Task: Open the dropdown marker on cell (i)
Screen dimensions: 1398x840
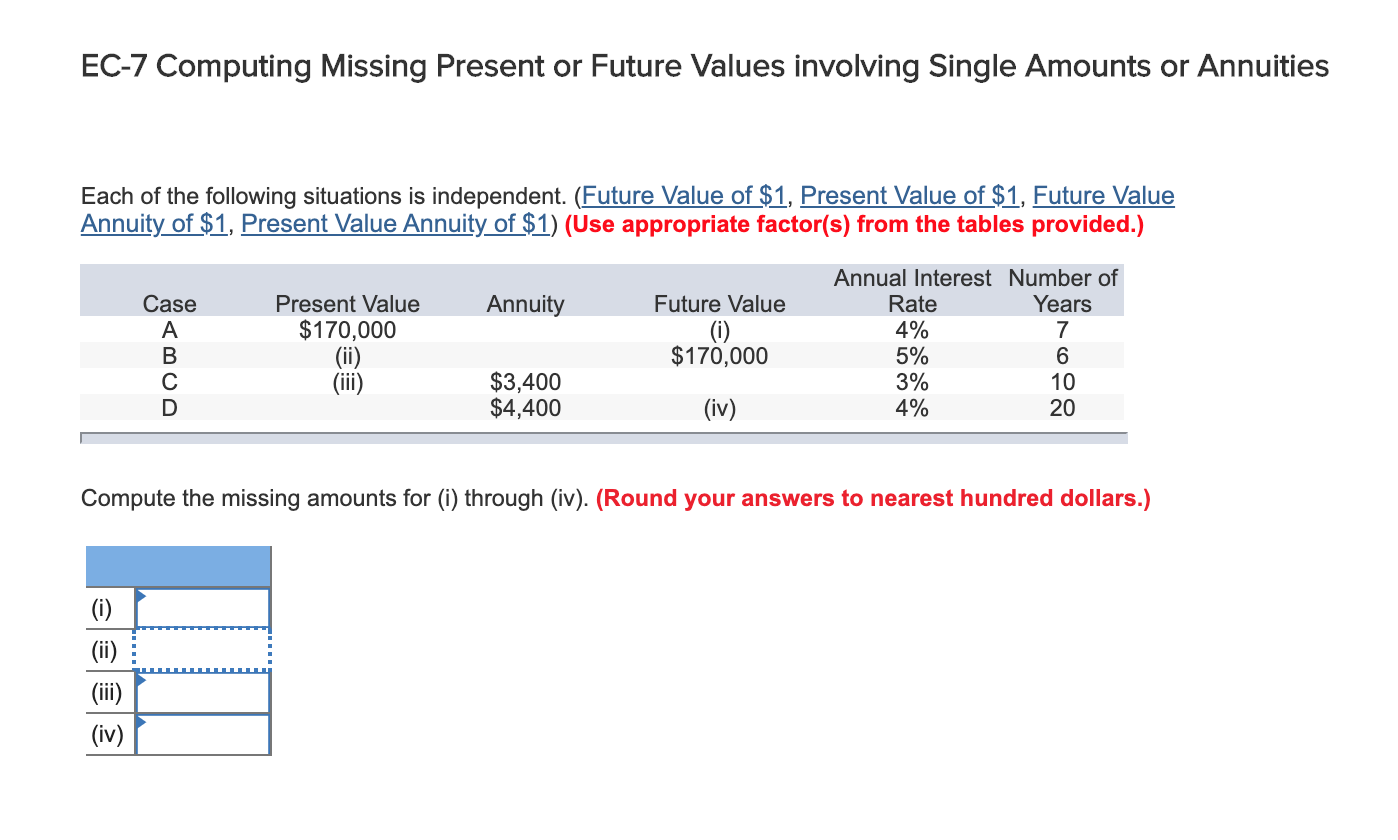Action: click(143, 596)
